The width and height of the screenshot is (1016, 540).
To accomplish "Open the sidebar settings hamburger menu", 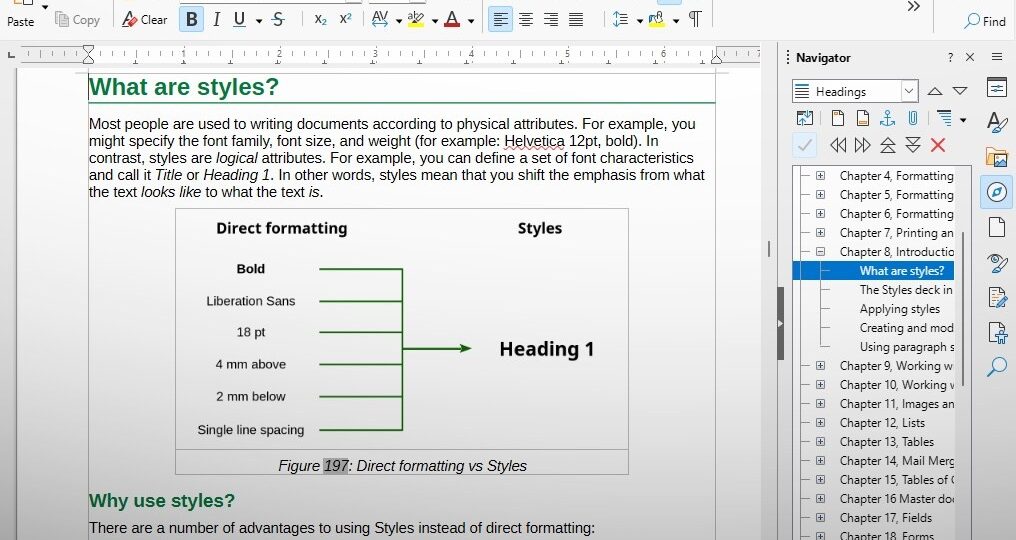I will pyautogui.click(x=997, y=57).
